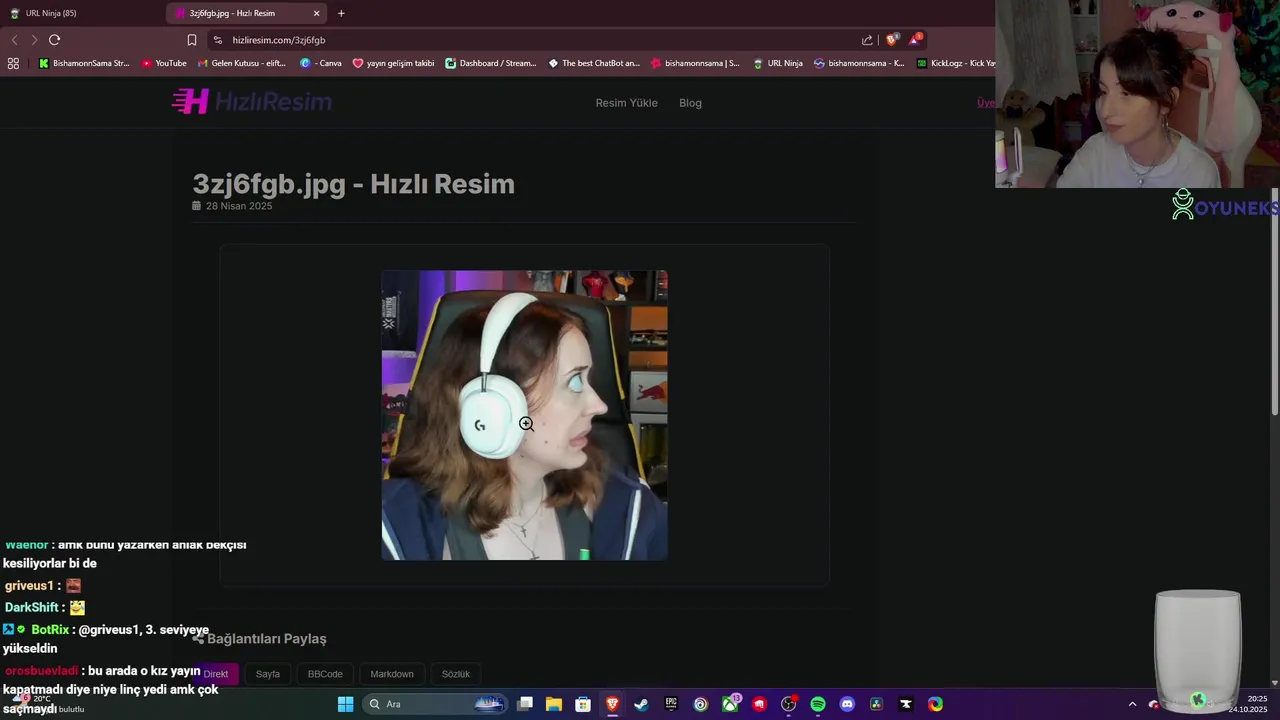Reload the page with the refresh icon
Viewport: 1280px width, 720px height.
pyautogui.click(x=55, y=40)
